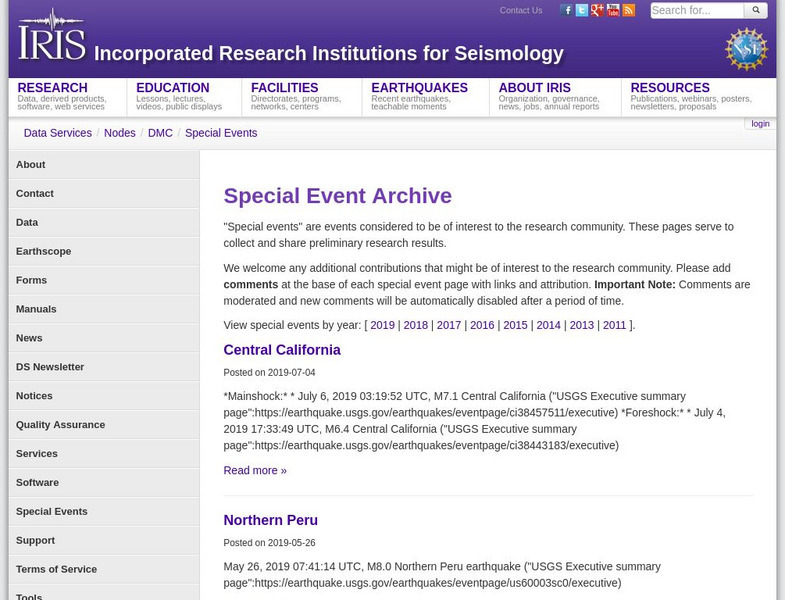Image resolution: width=785 pixels, height=600 pixels.
Task: Open Services in the sidebar
Action: [104, 454]
